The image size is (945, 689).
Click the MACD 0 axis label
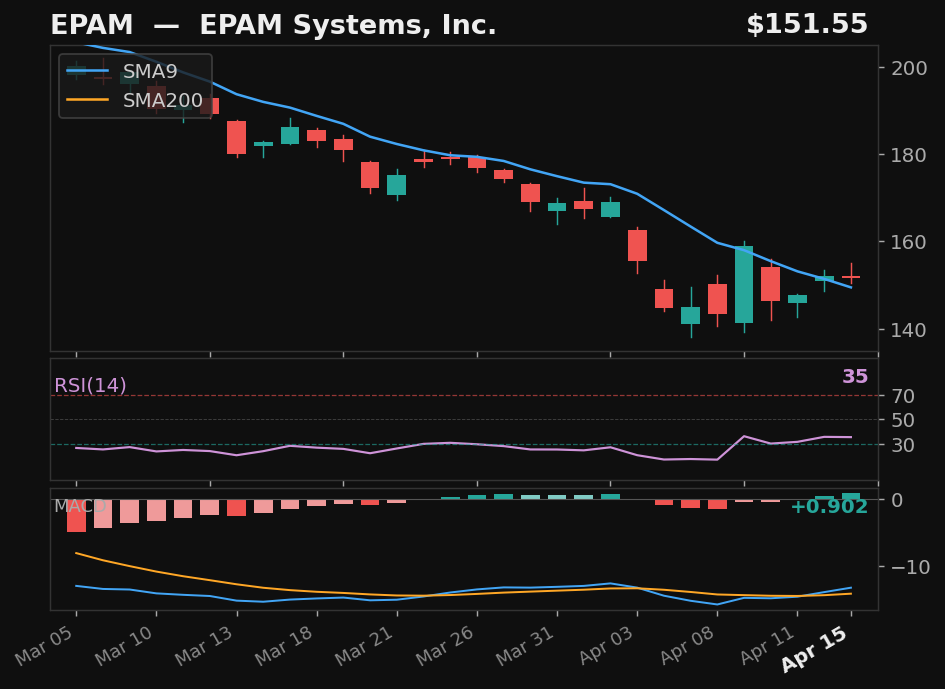[897, 500]
